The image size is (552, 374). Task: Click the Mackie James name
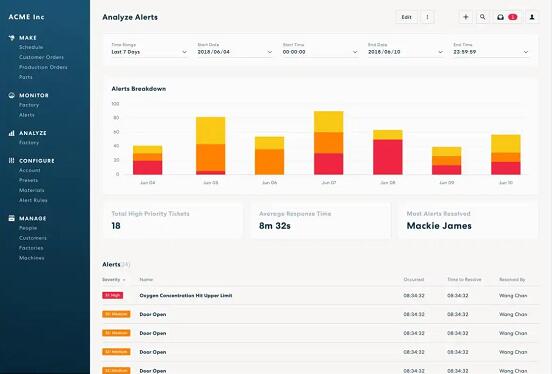click(x=439, y=226)
